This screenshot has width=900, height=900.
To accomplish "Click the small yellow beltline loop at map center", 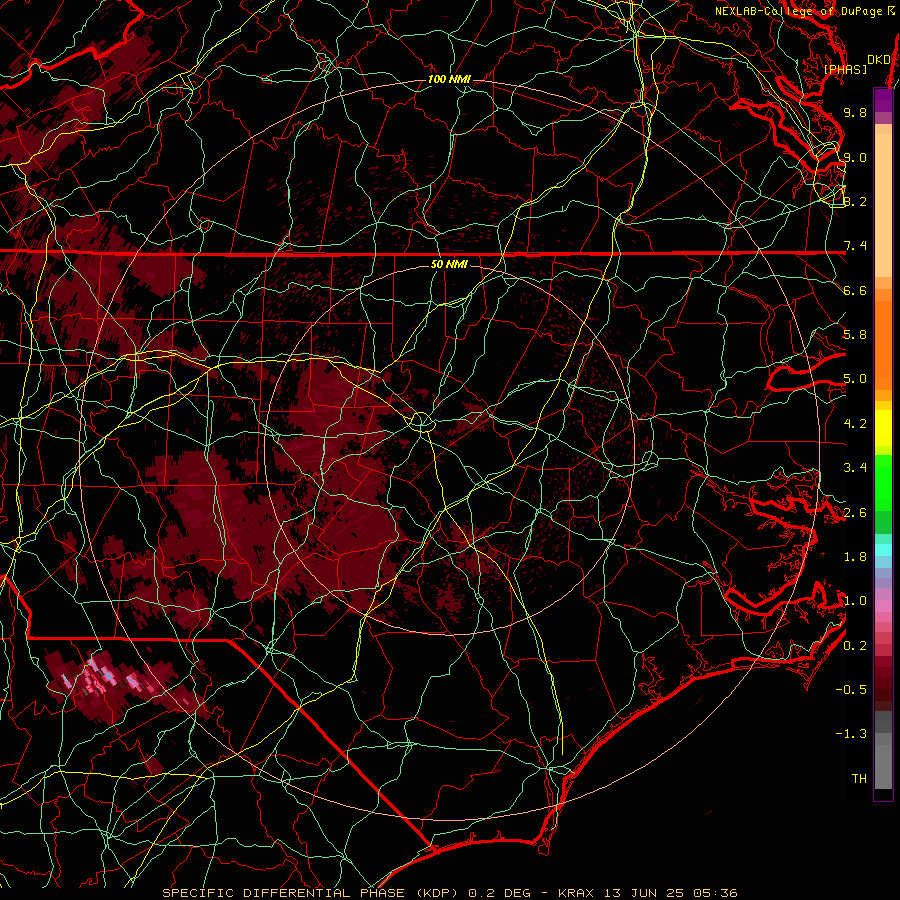I will click(421, 422).
